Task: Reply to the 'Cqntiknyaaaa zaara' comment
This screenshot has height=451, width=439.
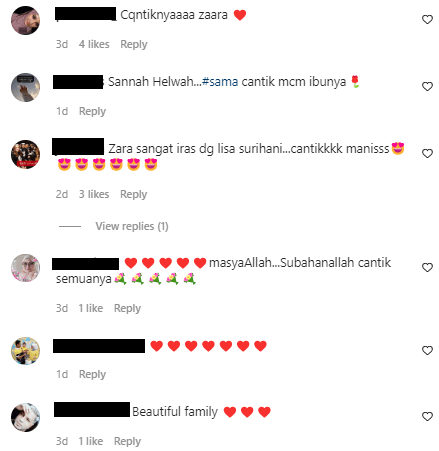Action: pos(134,44)
